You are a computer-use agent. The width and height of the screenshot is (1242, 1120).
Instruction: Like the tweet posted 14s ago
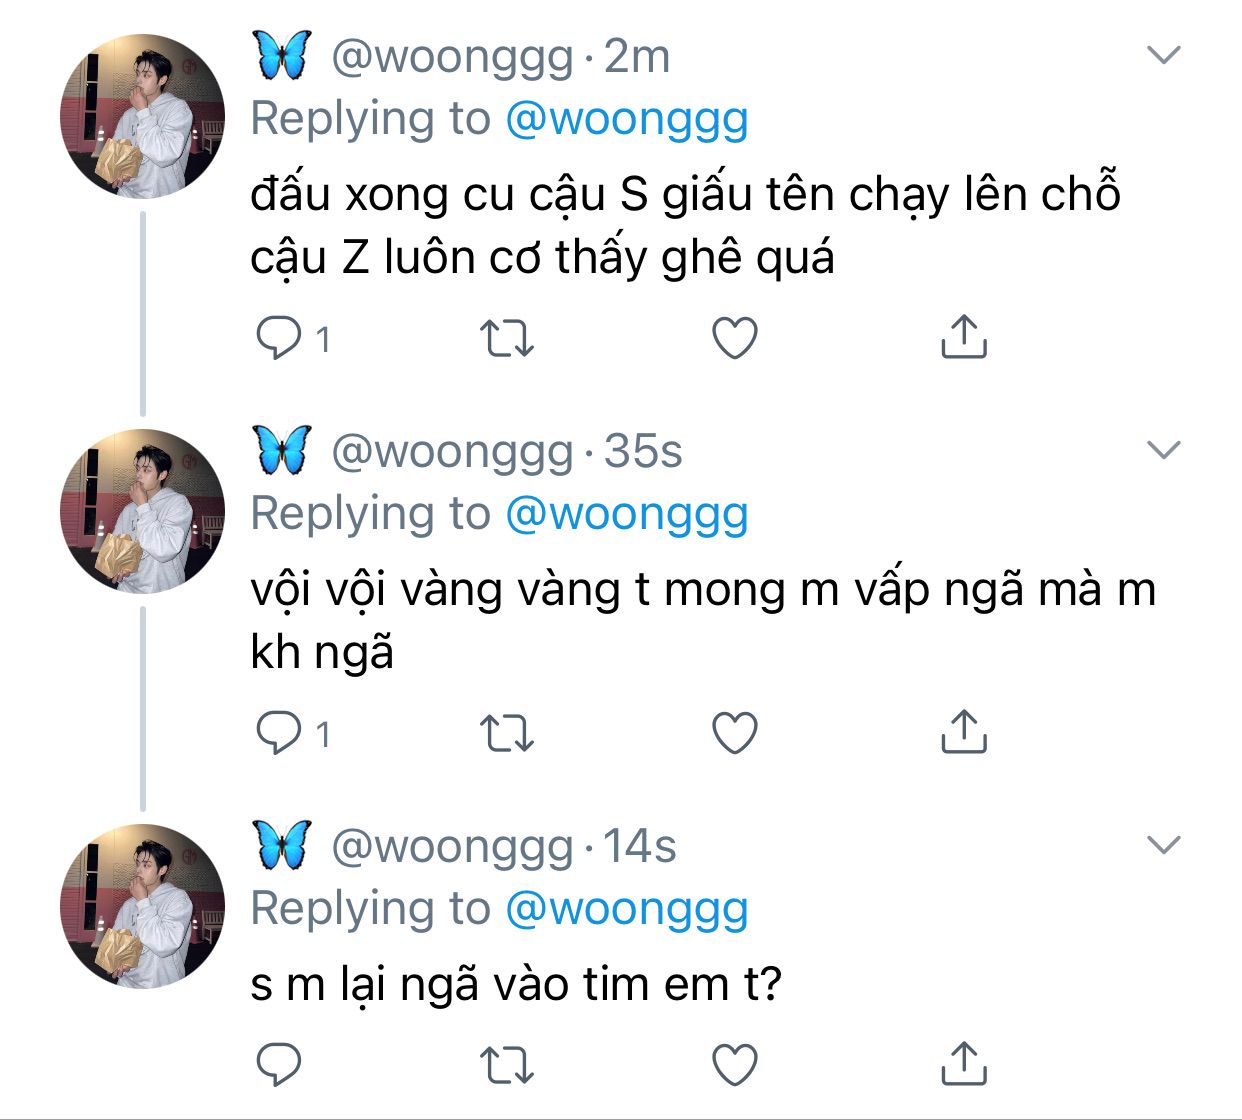click(735, 1065)
